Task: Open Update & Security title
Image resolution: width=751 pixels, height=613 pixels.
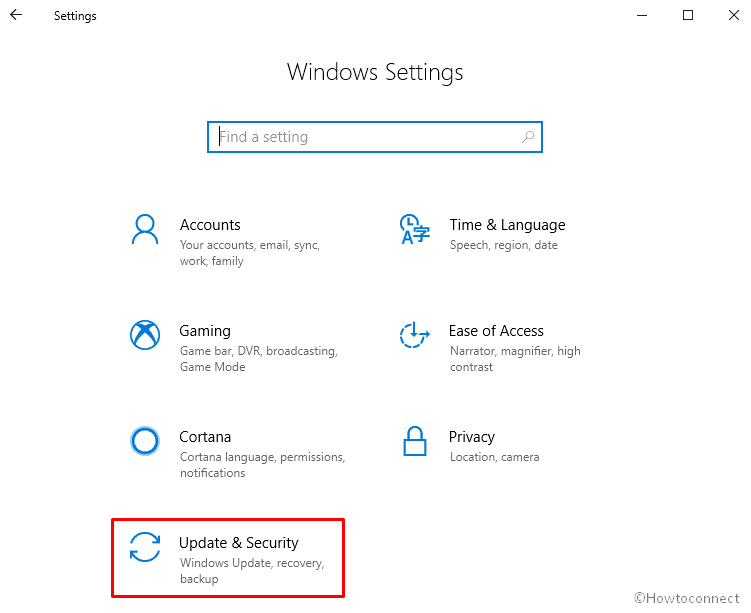Action: (238, 543)
